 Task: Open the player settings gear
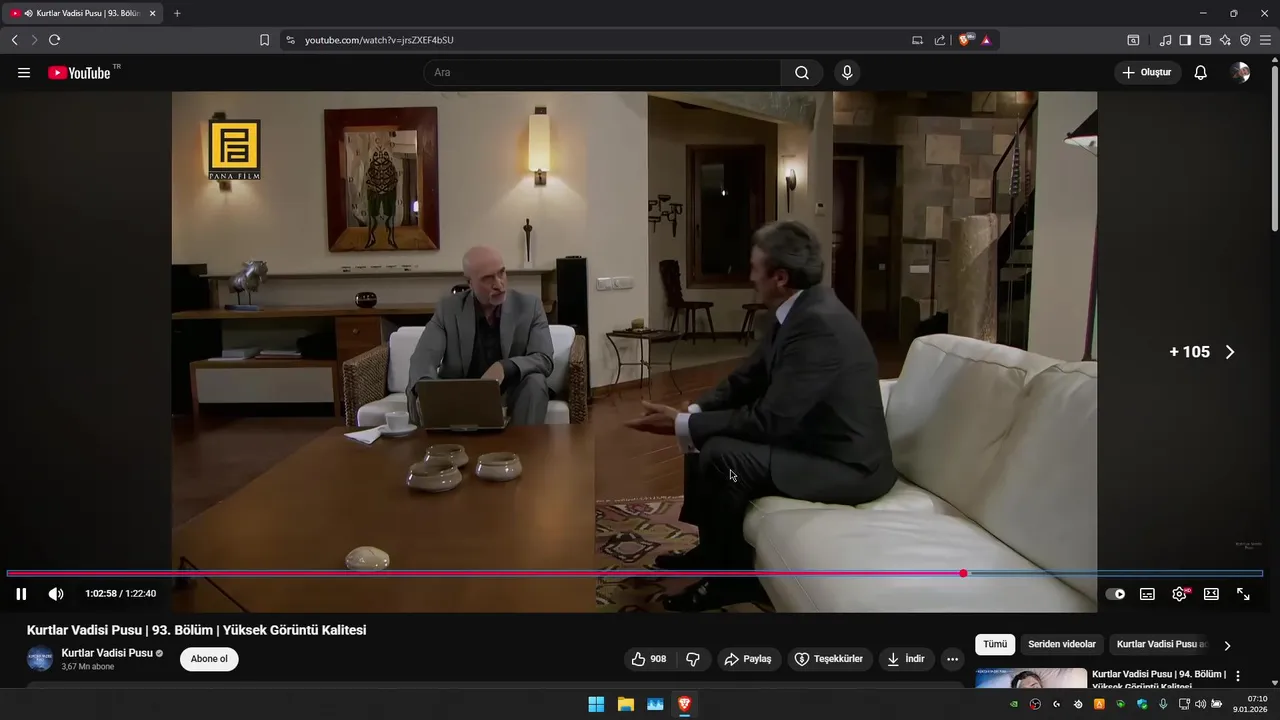coord(1180,594)
